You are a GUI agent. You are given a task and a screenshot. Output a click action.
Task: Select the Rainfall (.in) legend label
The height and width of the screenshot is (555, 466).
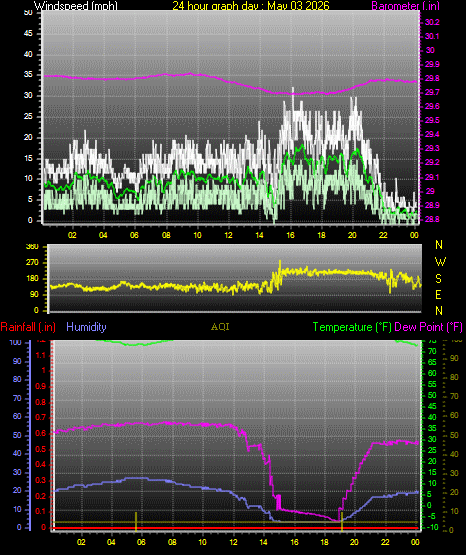click(28, 327)
